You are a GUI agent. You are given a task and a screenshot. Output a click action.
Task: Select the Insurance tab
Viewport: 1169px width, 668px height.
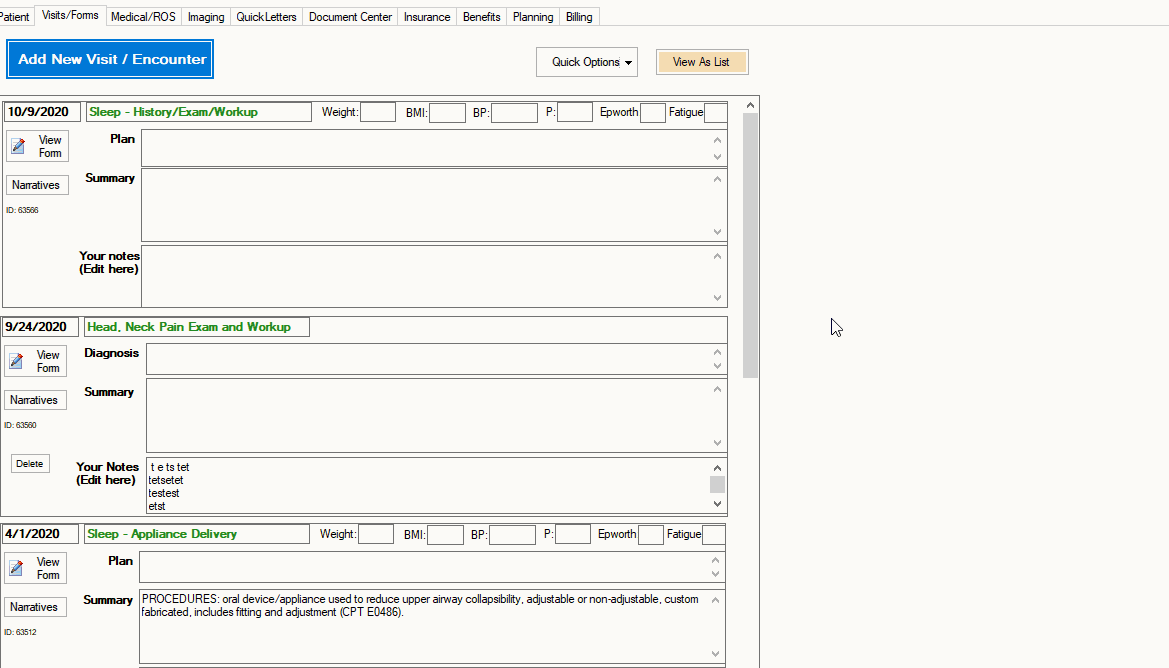click(x=427, y=16)
